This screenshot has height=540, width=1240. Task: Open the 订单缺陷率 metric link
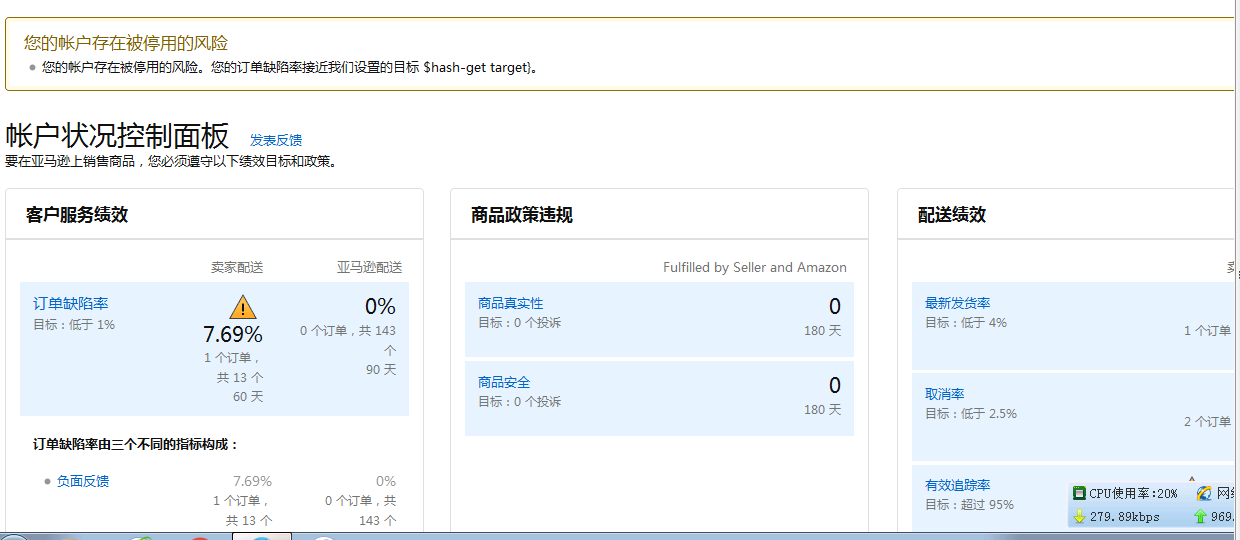[x=71, y=304]
